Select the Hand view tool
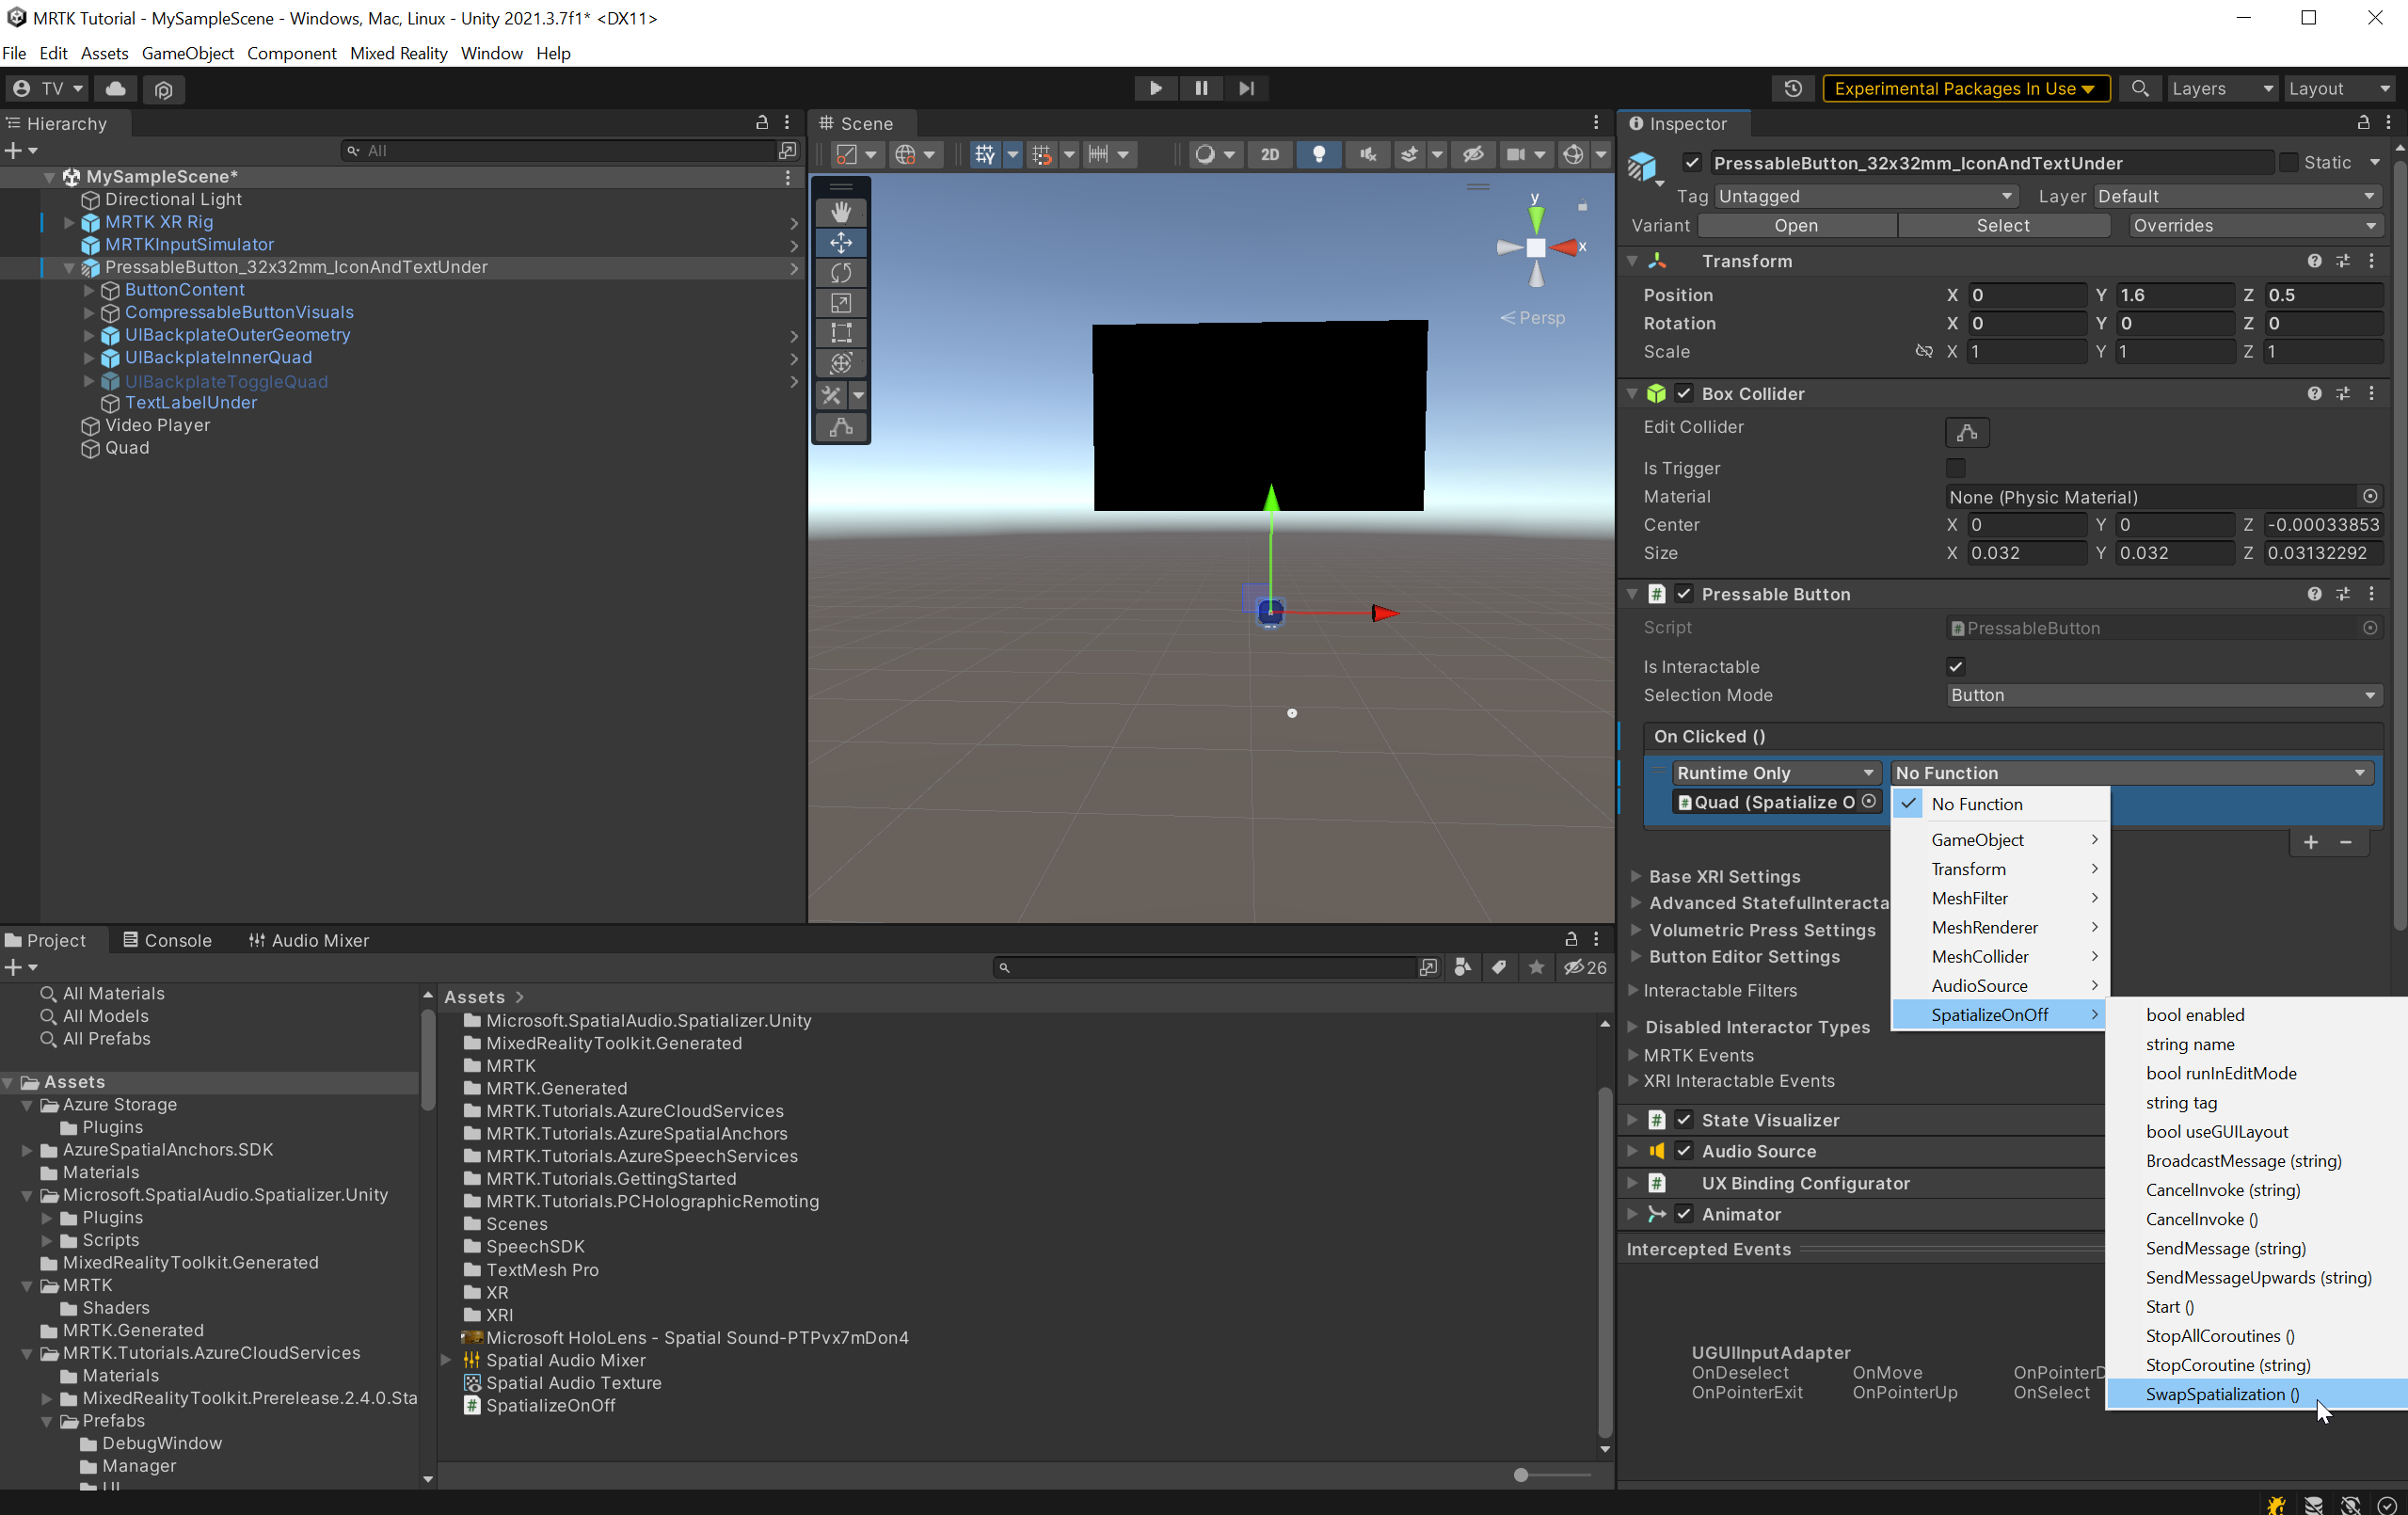2408x1515 pixels. tap(841, 212)
